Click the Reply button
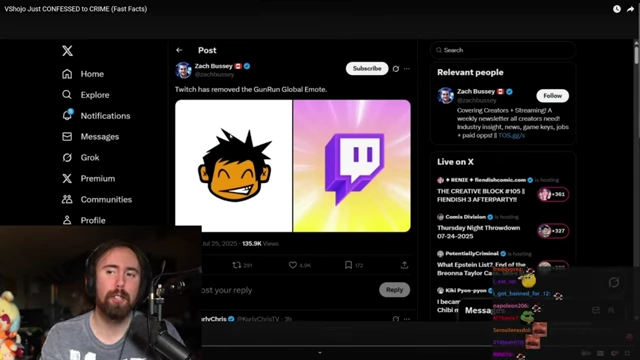 coord(394,290)
